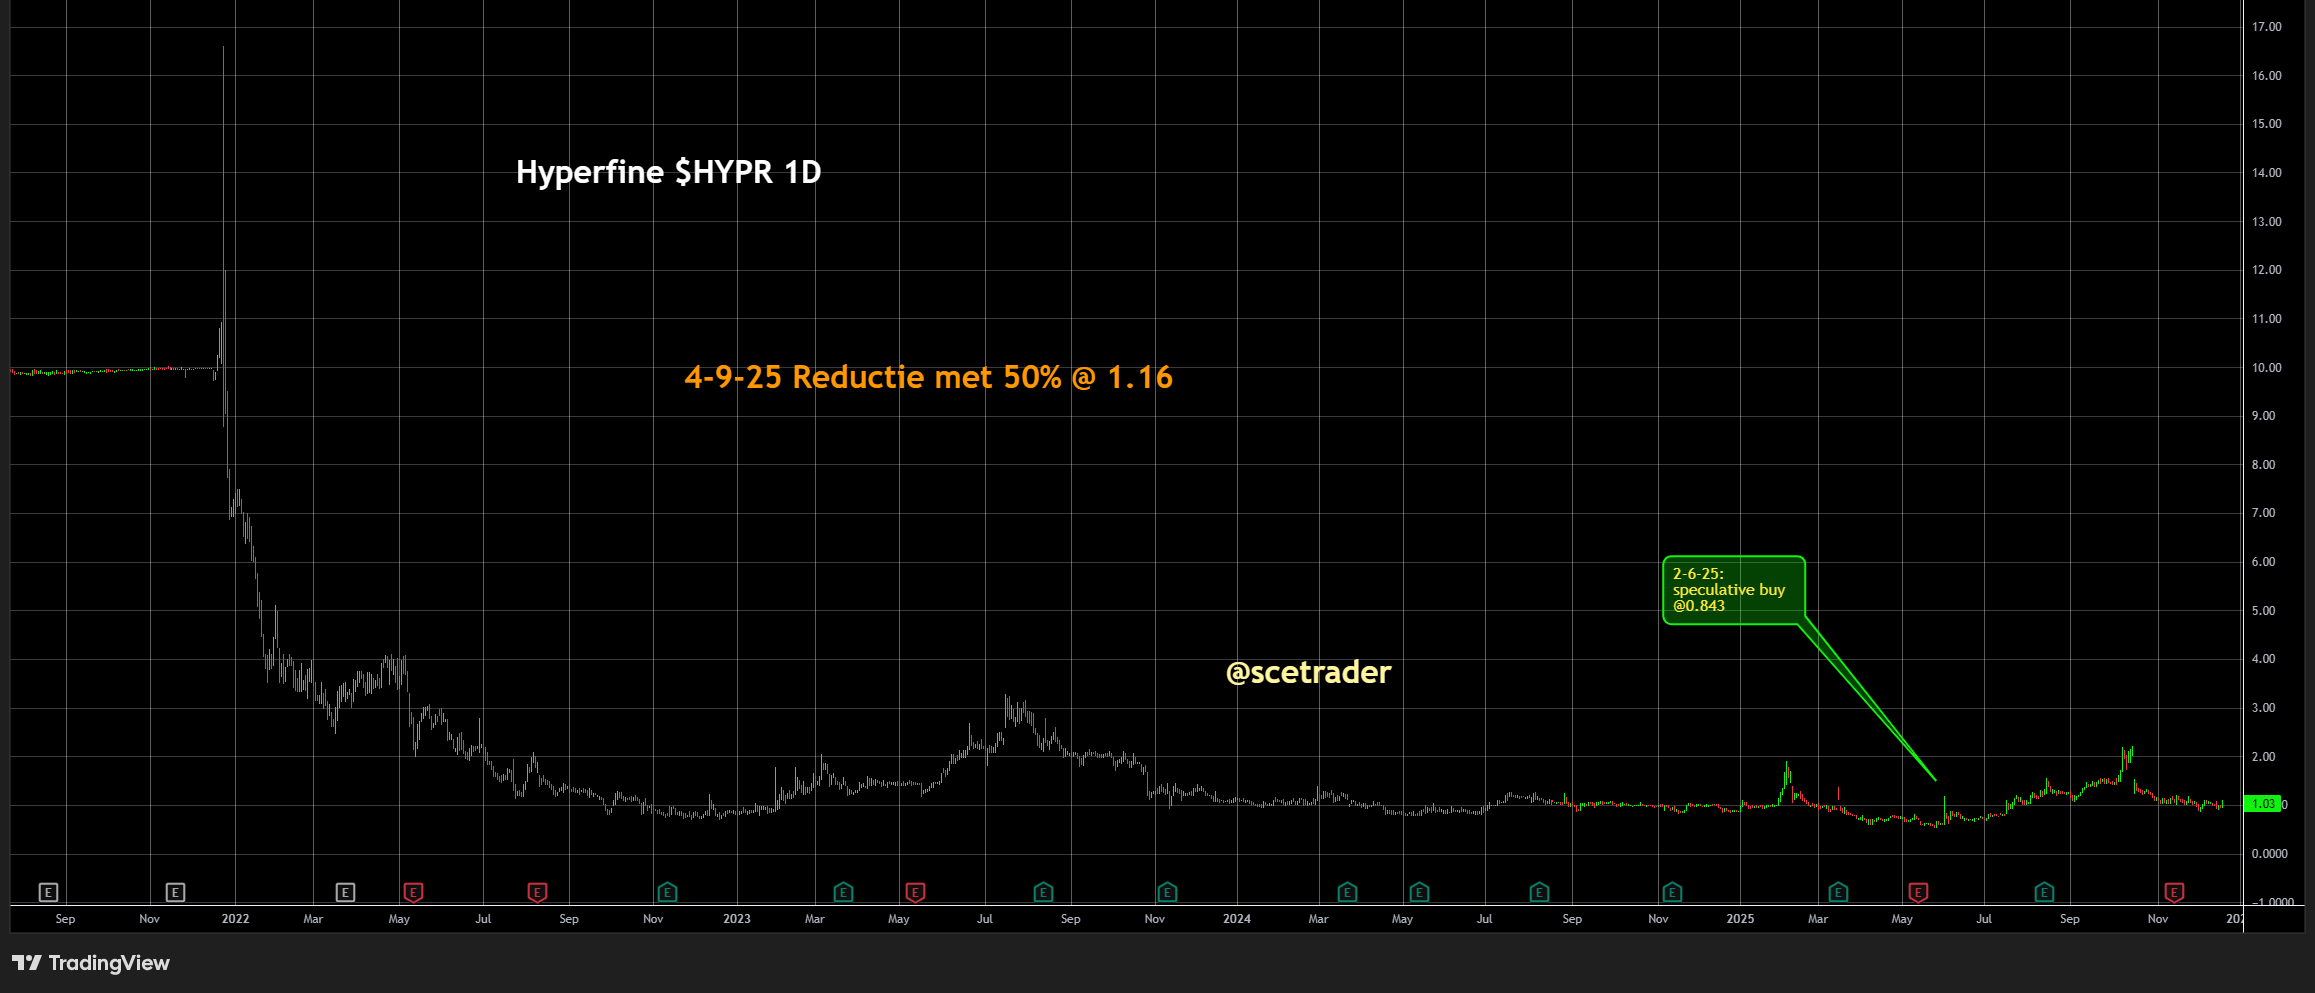Select the @scetrader watermark text
The height and width of the screenshot is (993, 2315).
click(1308, 672)
